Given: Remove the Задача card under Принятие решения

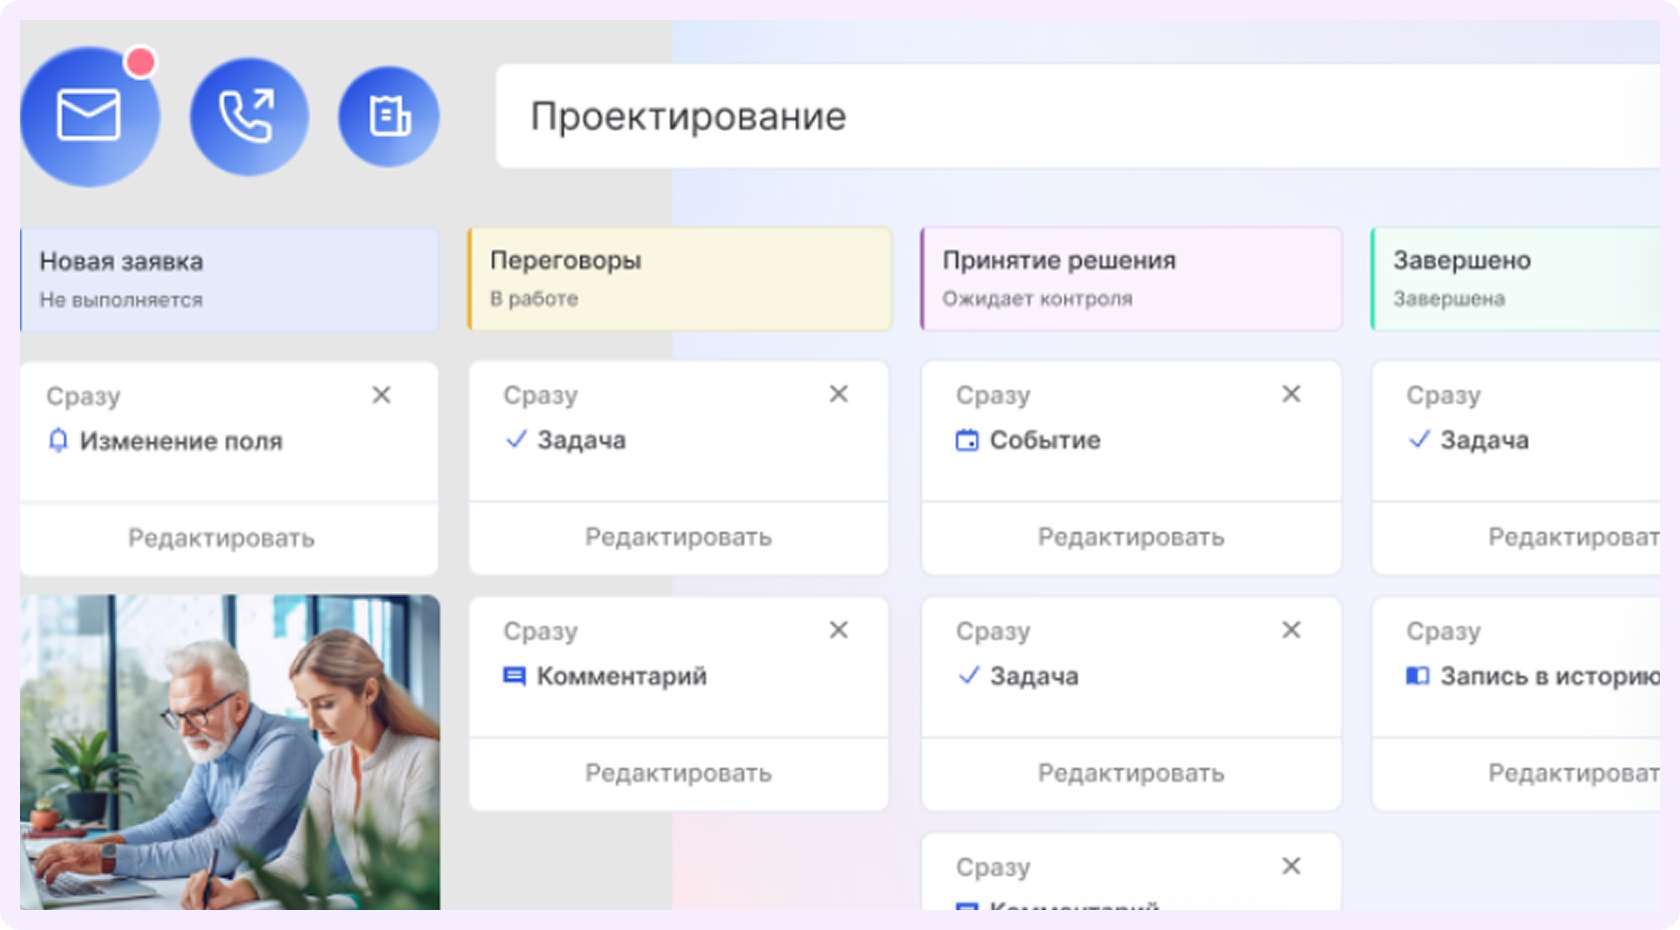Looking at the screenshot, I should [x=1291, y=630].
